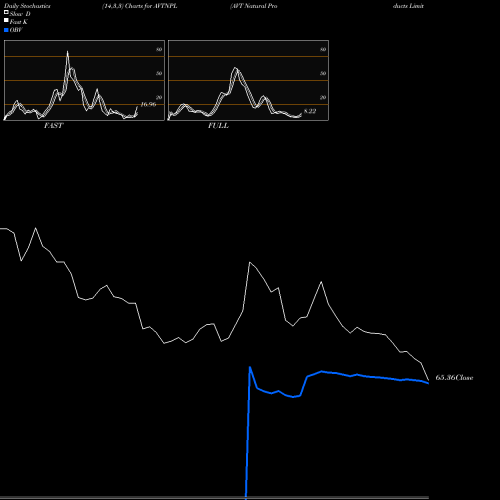Select the FAST stochastic chart label

pyautogui.click(x=54, y=126)
